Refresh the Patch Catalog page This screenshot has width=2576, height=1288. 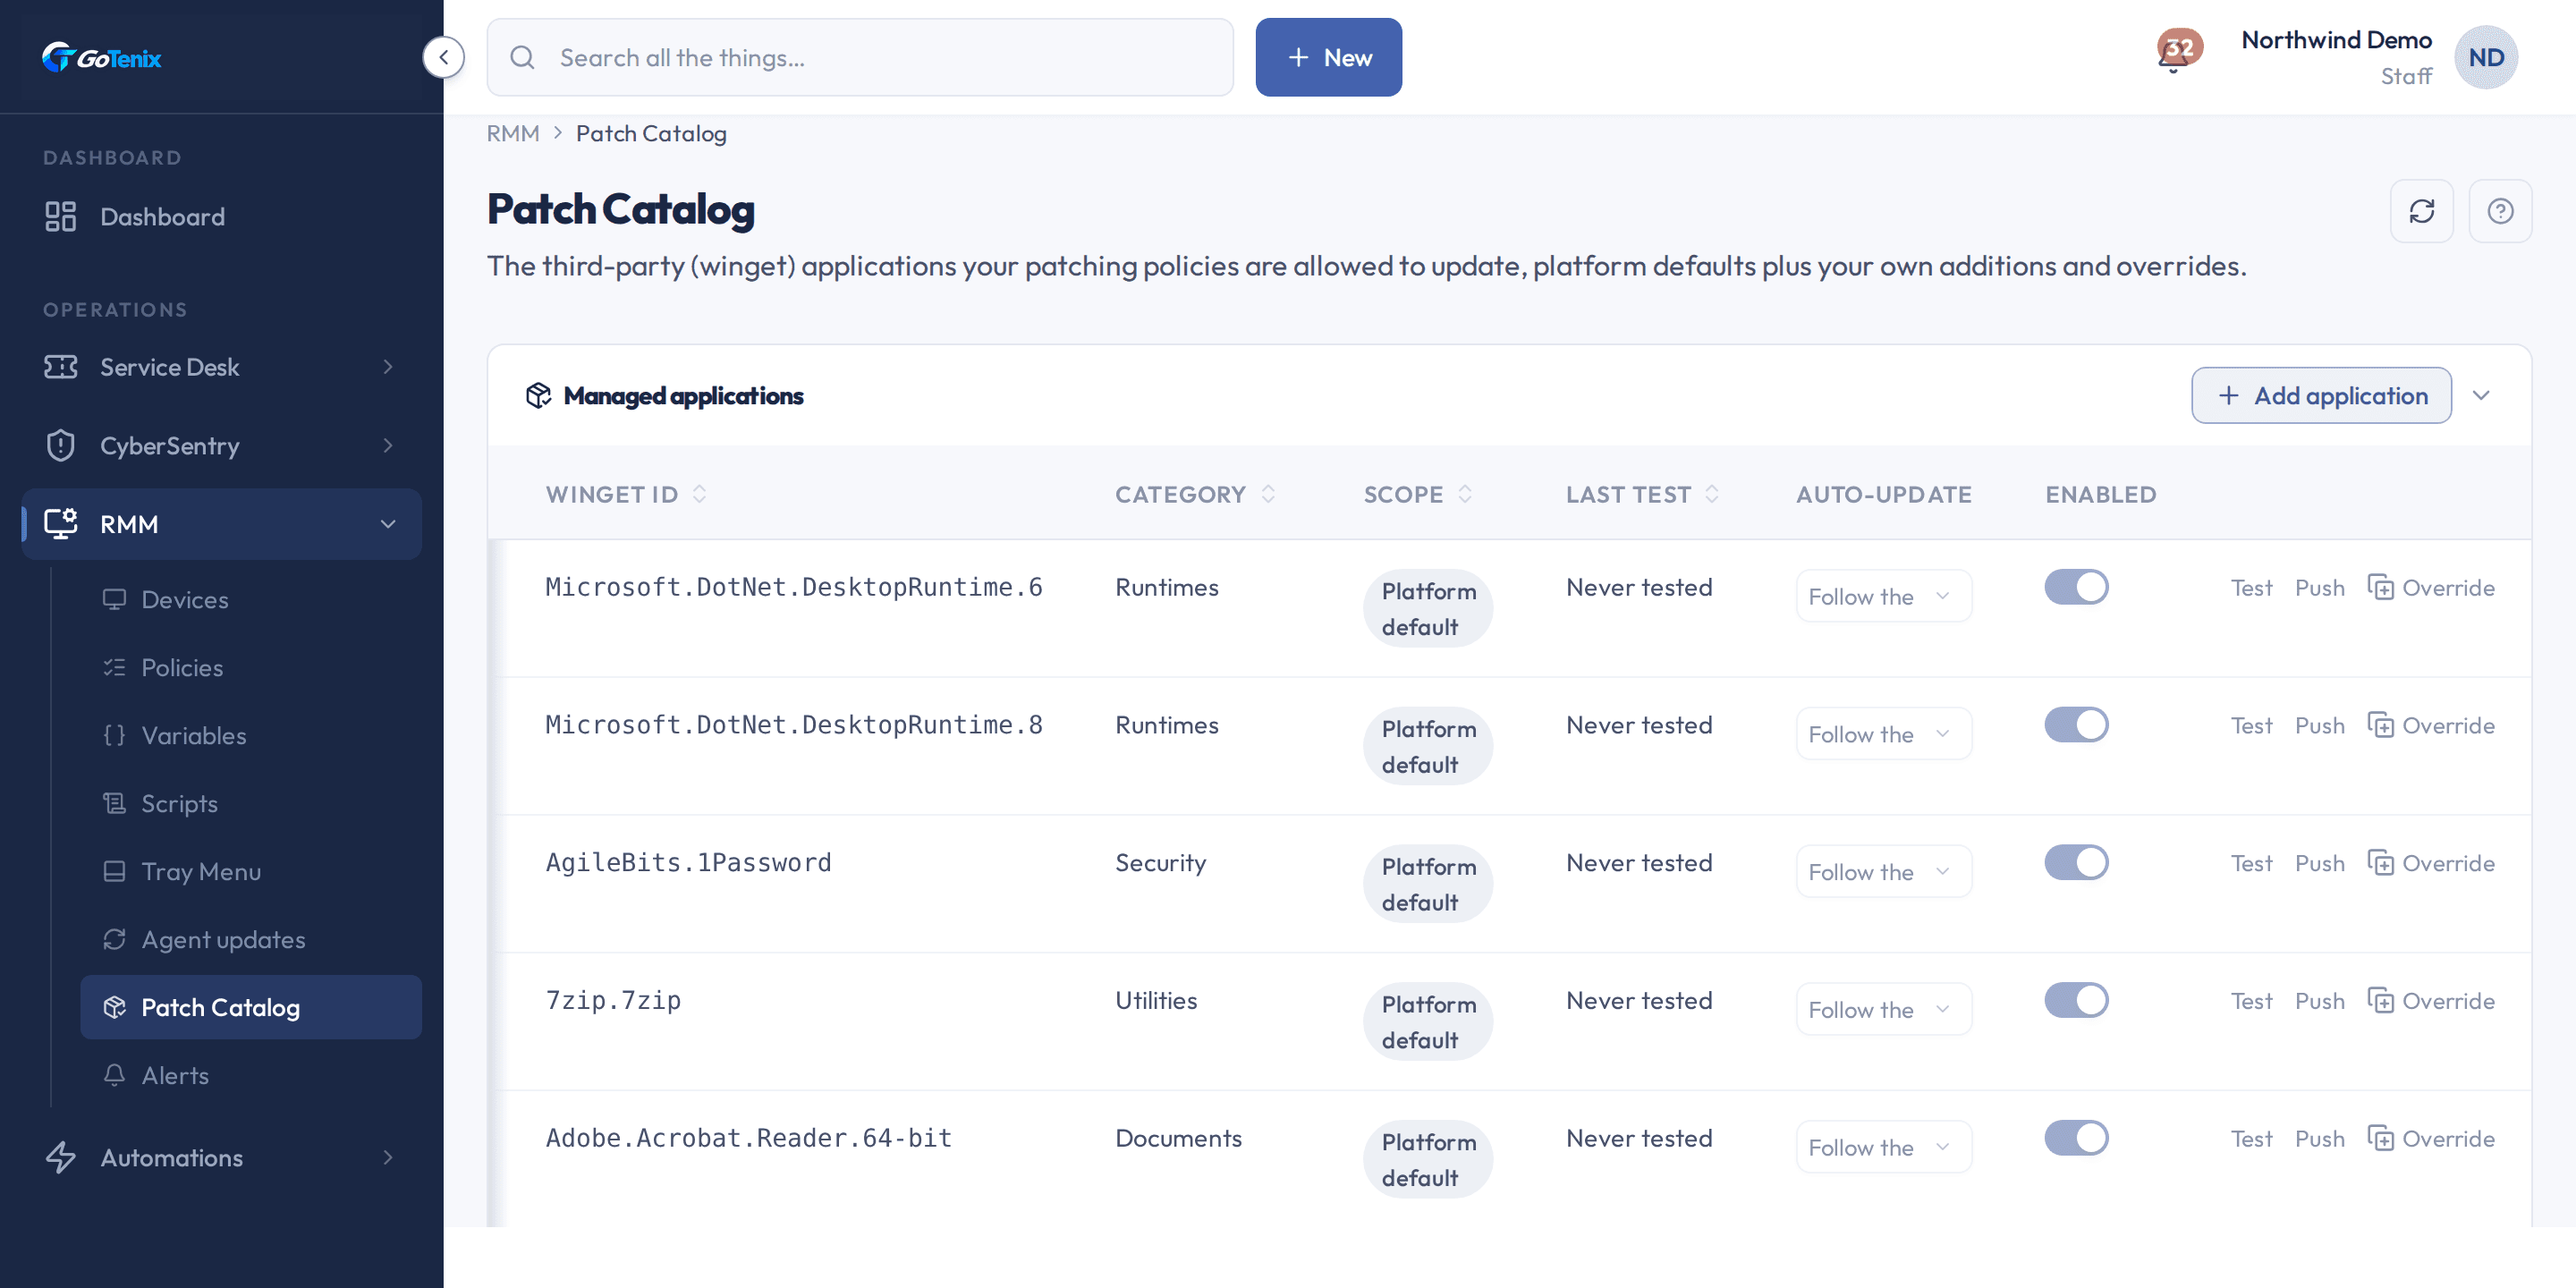tap(2421, 211)
